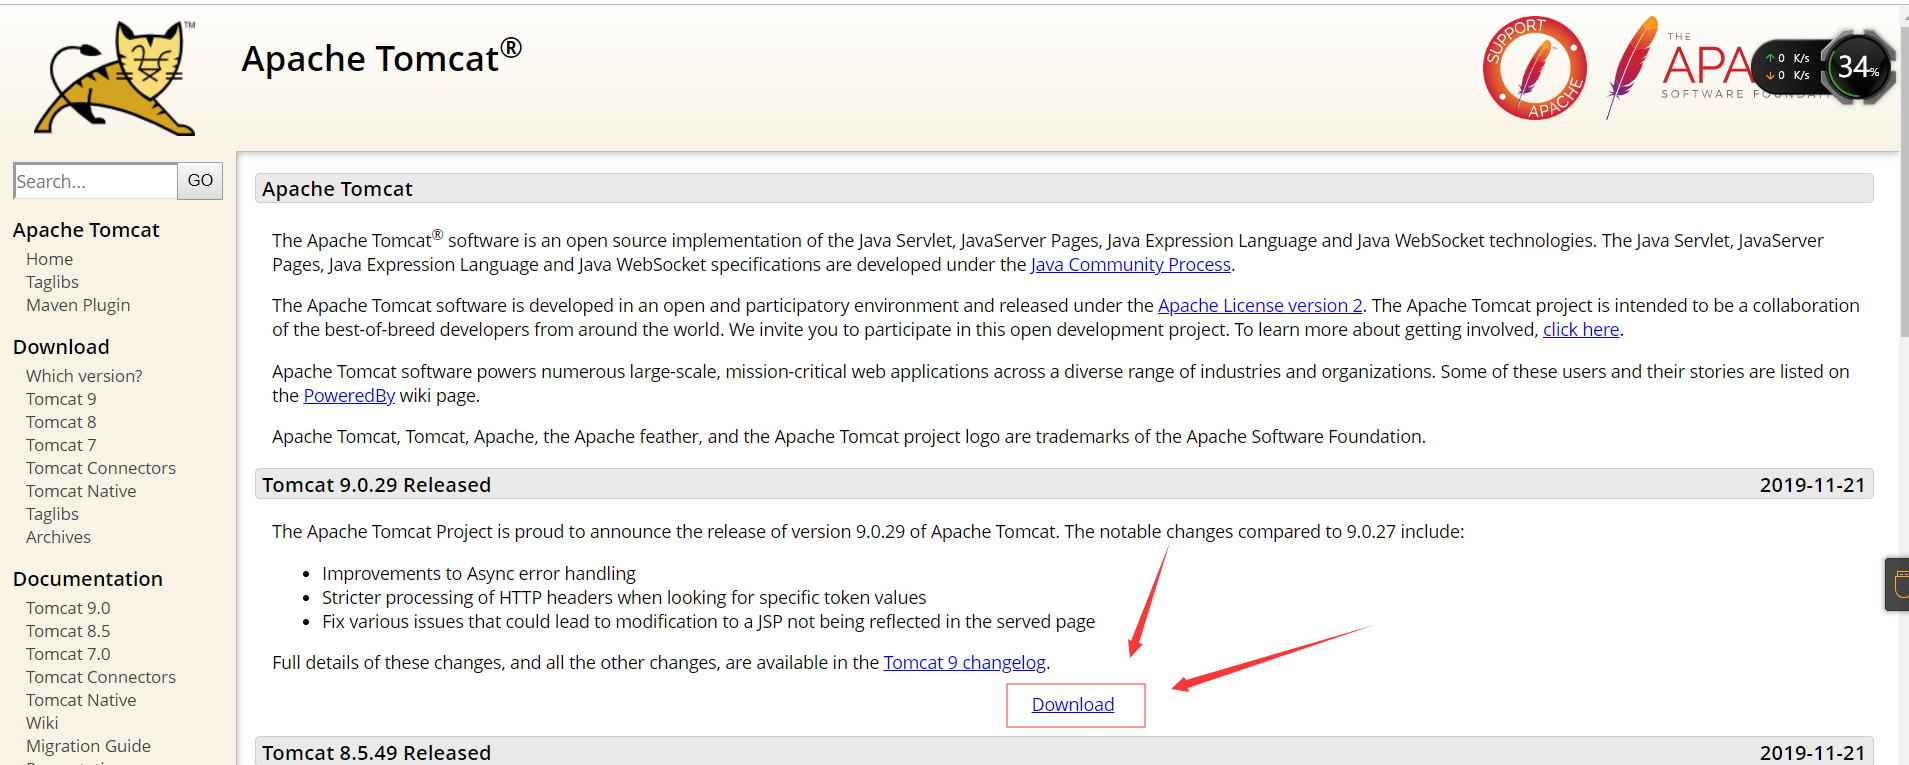Screen dimensions: 1909x765
Task: Open Tomcat Connectors under Download
Action: point(101,468)
